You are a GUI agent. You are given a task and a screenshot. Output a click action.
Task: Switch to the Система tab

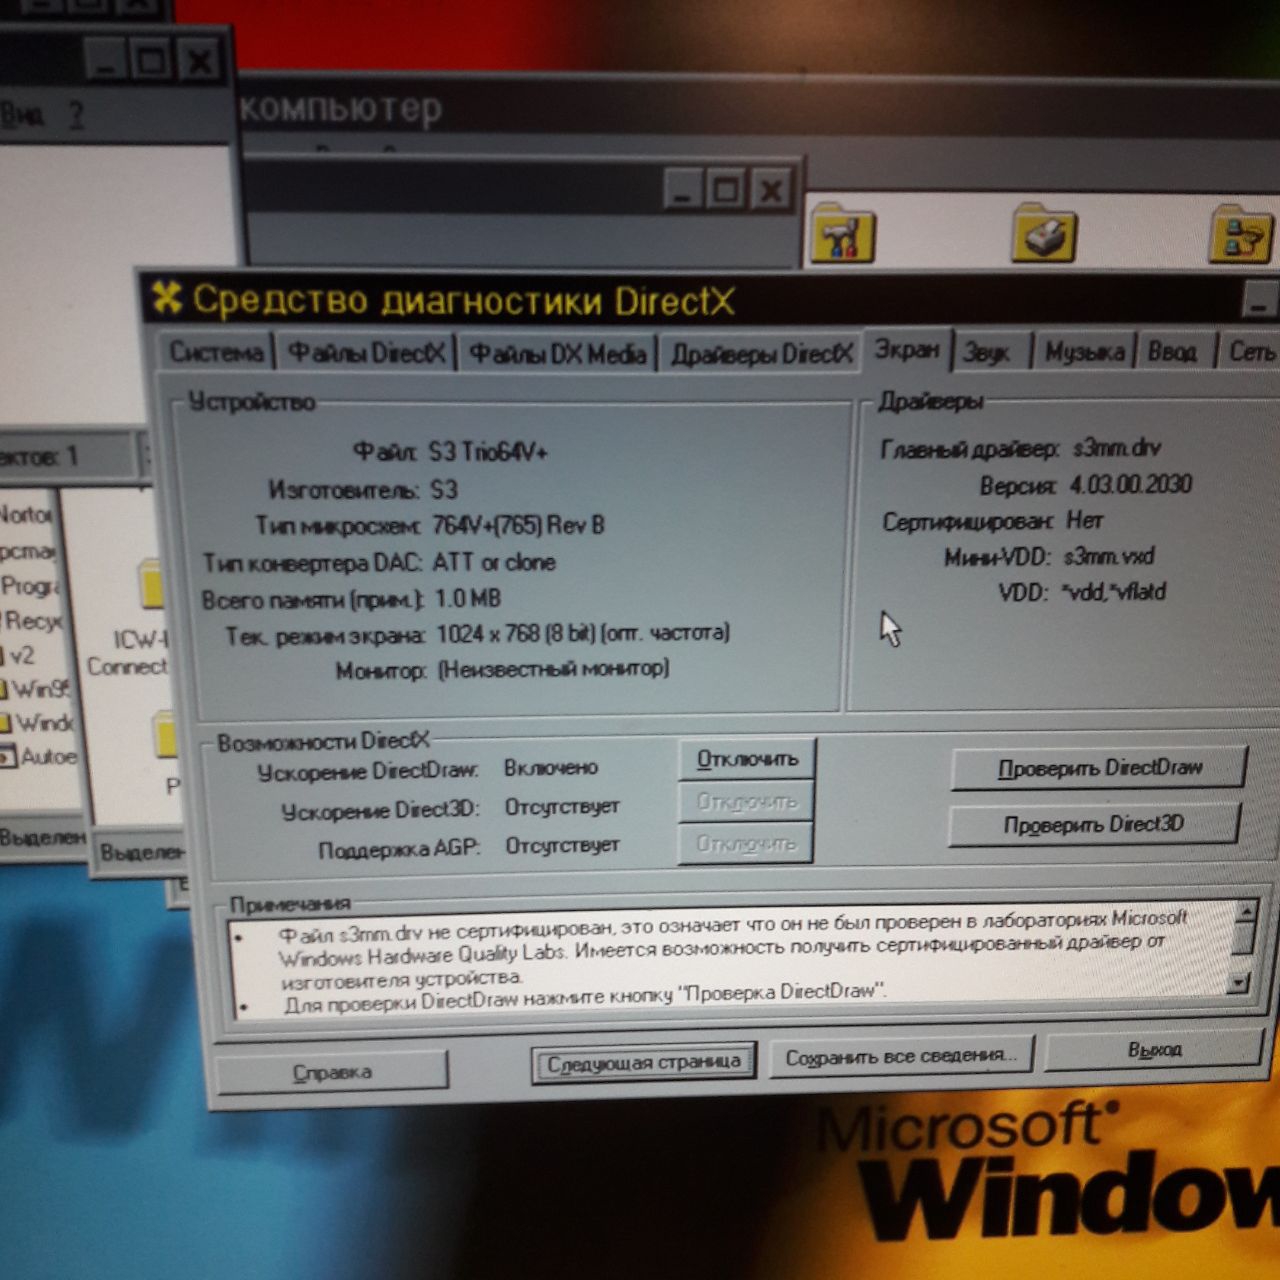click(216, 352)
